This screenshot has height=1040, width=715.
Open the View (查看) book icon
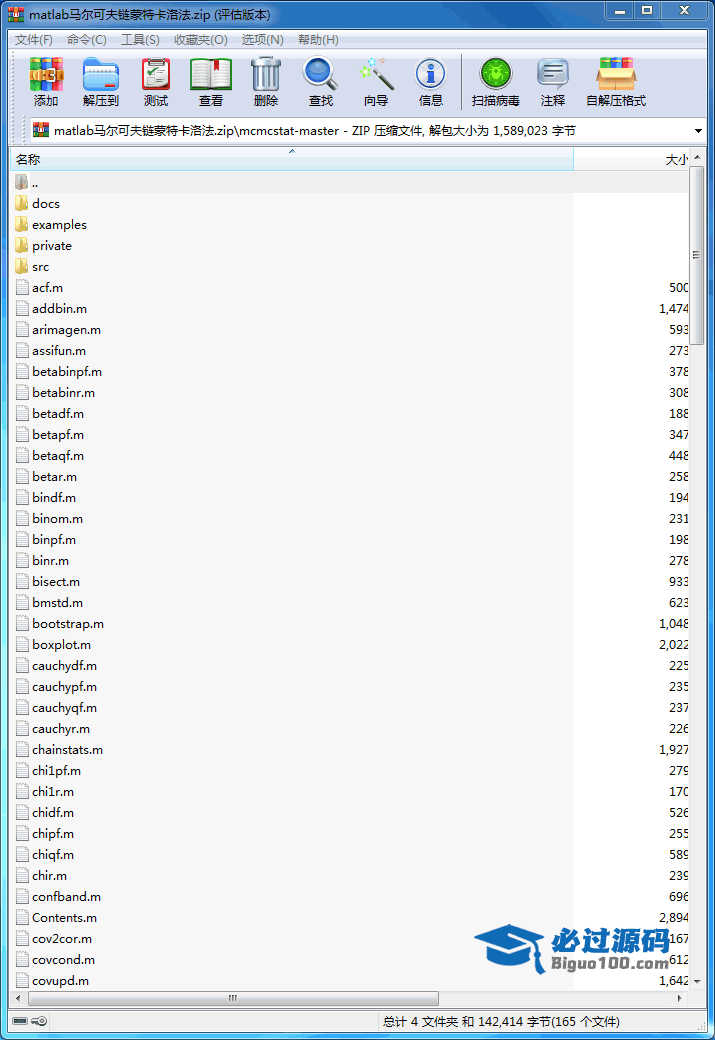click(x=211, y=82)
